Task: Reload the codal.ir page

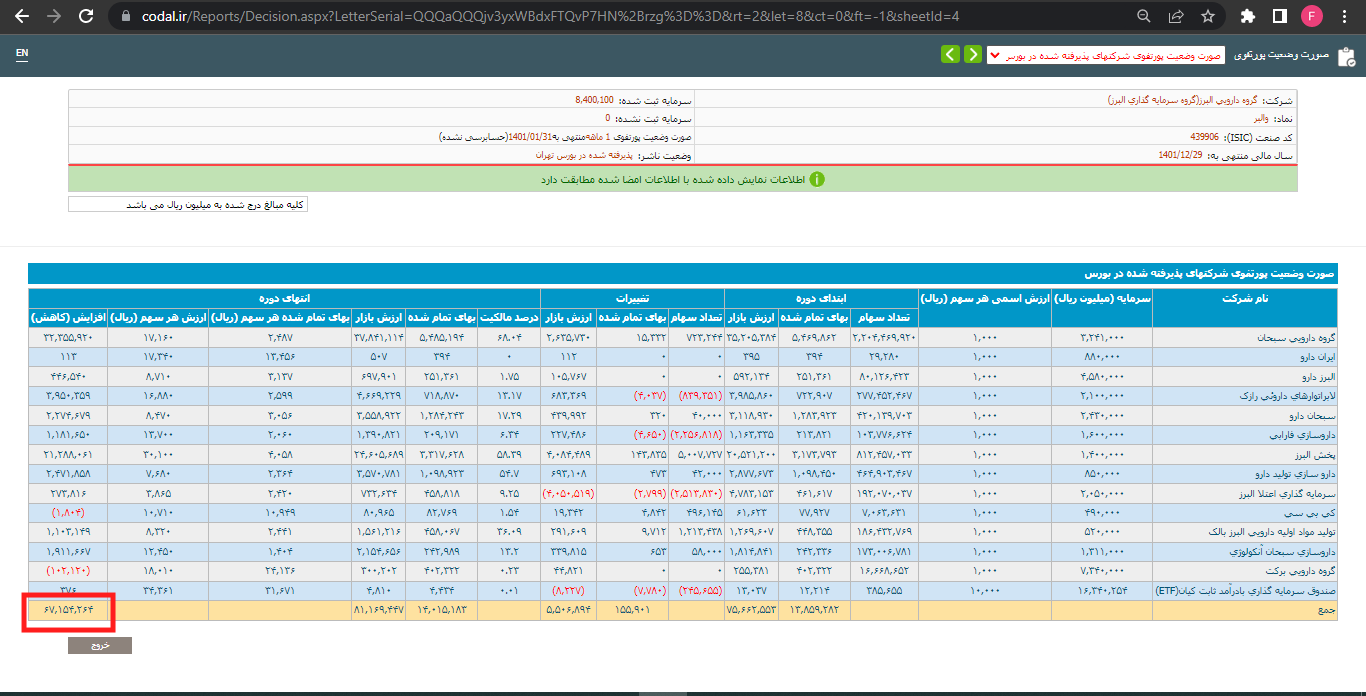Action: (x=86, y=16)
